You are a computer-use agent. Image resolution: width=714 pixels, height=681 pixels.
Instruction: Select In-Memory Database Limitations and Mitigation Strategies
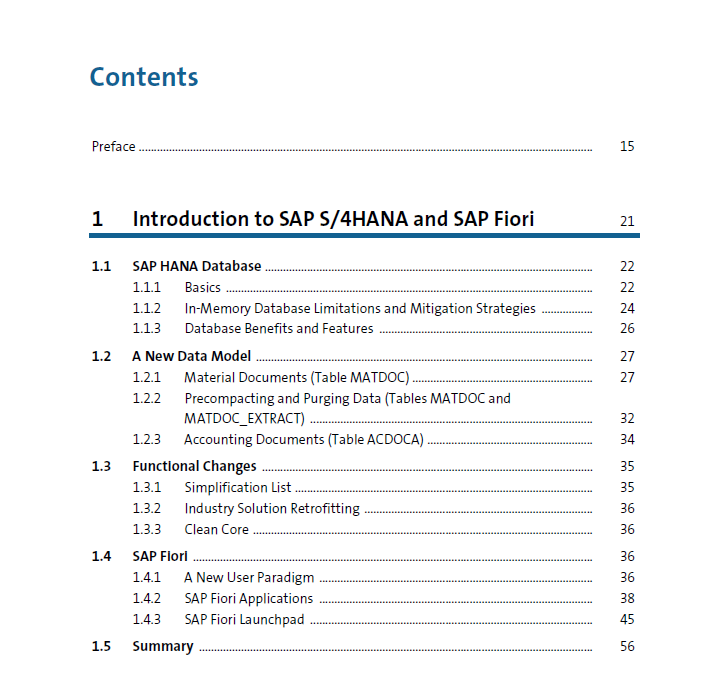pyautogui.click(x=359, y=309)
